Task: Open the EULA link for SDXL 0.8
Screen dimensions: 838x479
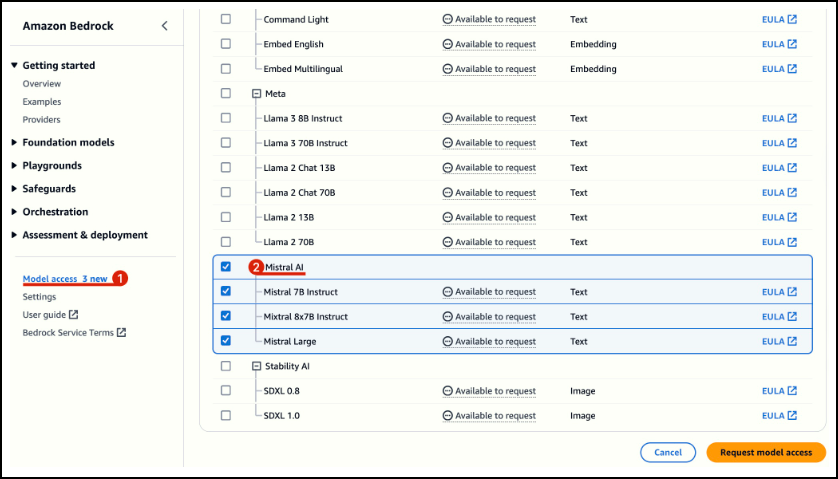Action: coord(779,391)
